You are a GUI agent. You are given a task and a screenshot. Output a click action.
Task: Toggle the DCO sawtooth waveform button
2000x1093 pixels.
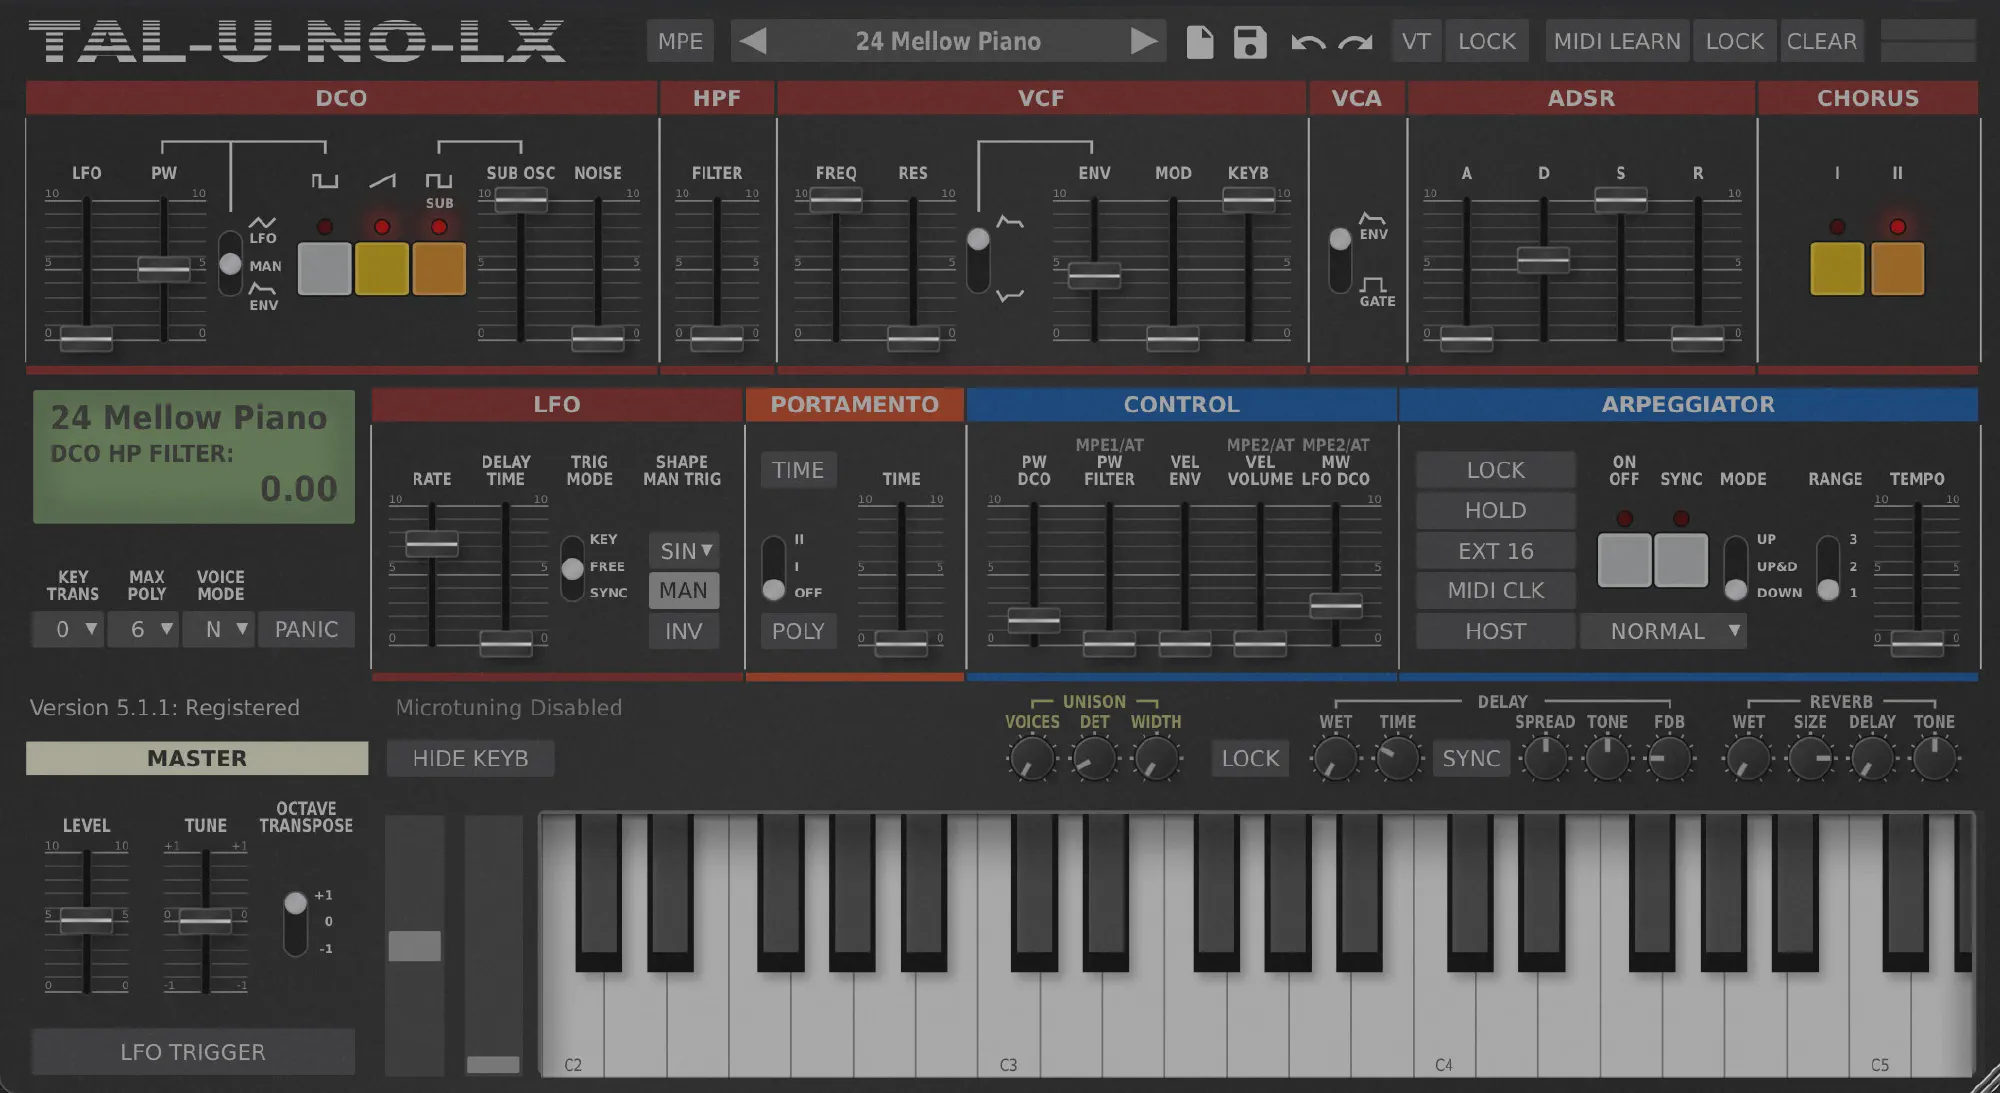pos(382,268)
